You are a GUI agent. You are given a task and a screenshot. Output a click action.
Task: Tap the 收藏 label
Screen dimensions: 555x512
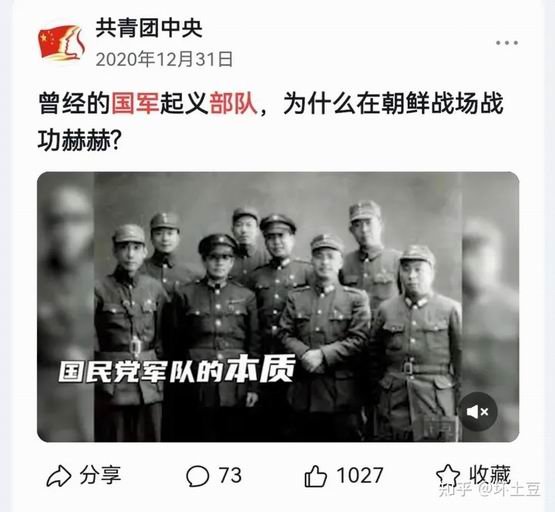click(x=490, y=474)
